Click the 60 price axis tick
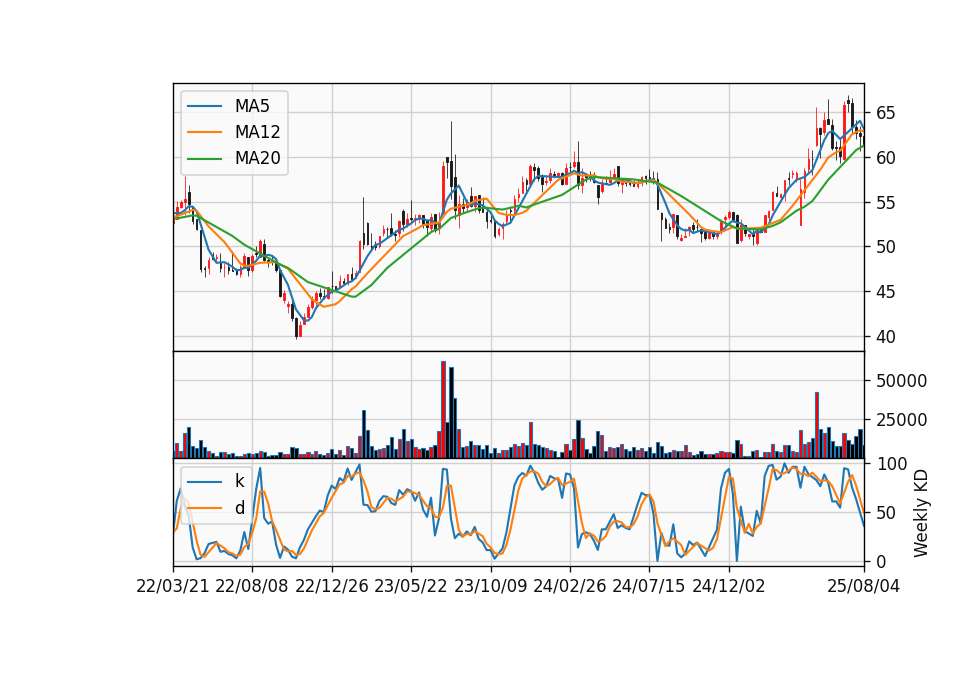 [x=885, y=158]
